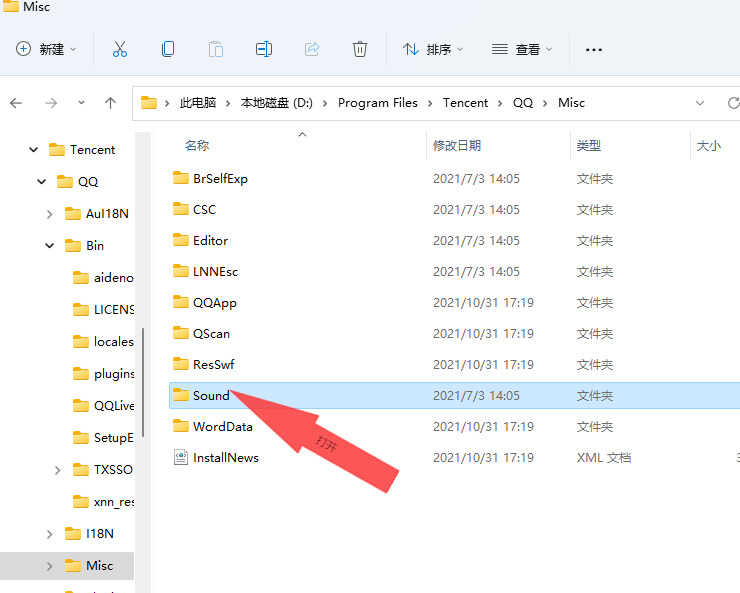Expand the Misc tree node
The image size is (740, 593).
[x=50, y=566]
